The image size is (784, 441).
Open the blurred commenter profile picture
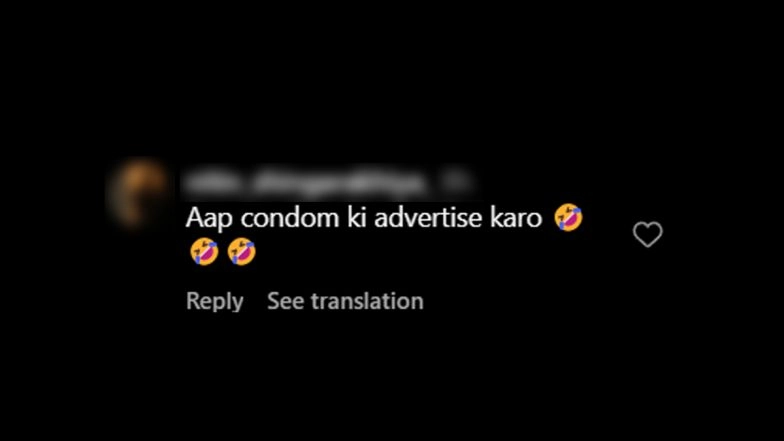point(140,192)
